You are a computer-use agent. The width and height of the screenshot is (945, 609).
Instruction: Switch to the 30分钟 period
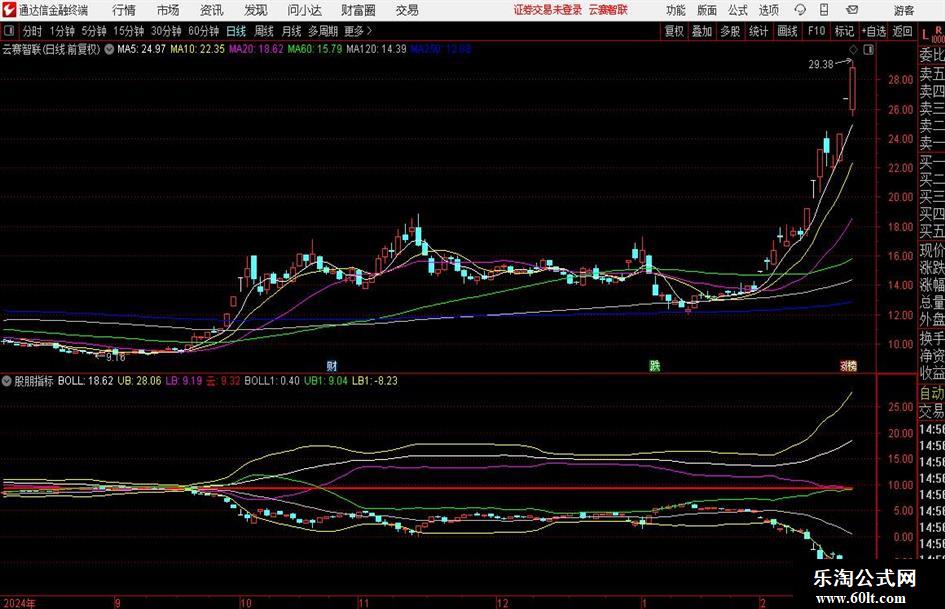(x=166, y=31)
